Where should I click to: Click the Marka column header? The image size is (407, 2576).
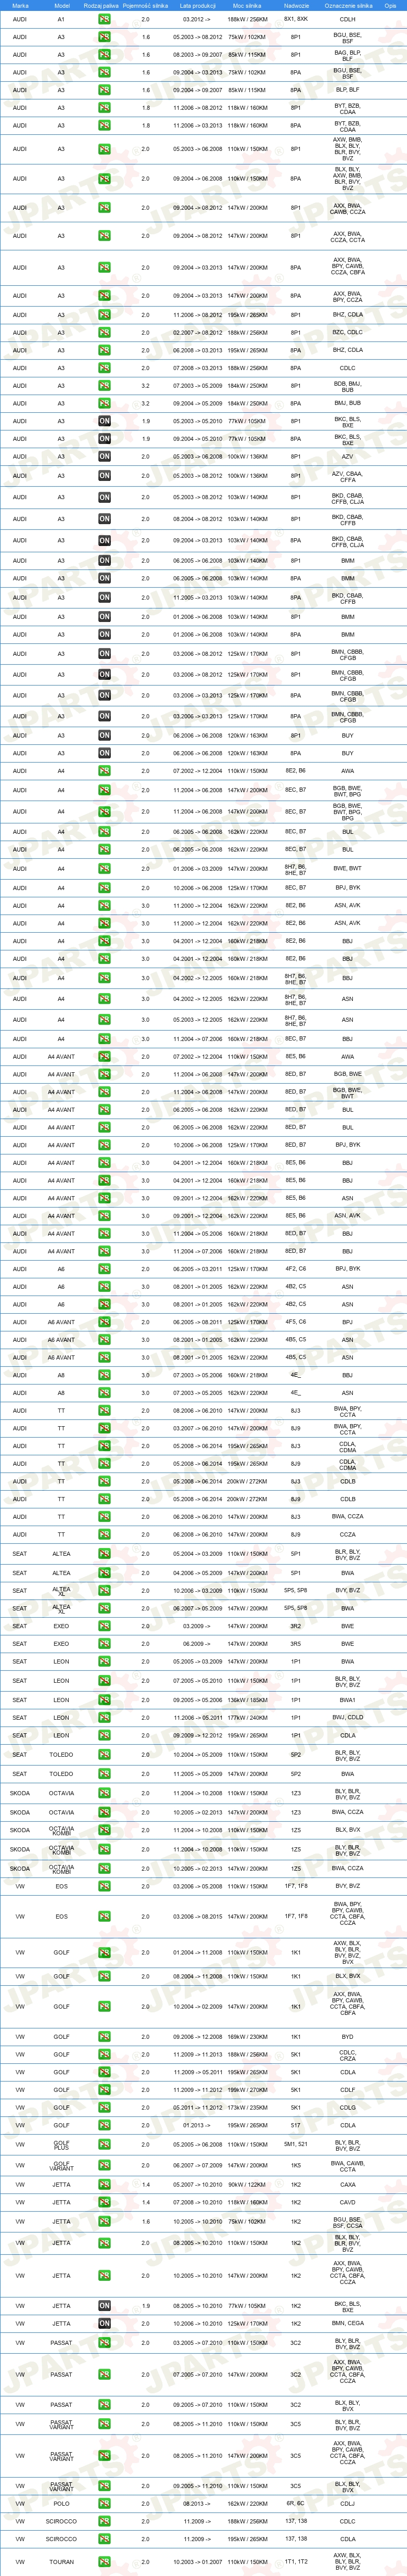click(x=20, y=5)
